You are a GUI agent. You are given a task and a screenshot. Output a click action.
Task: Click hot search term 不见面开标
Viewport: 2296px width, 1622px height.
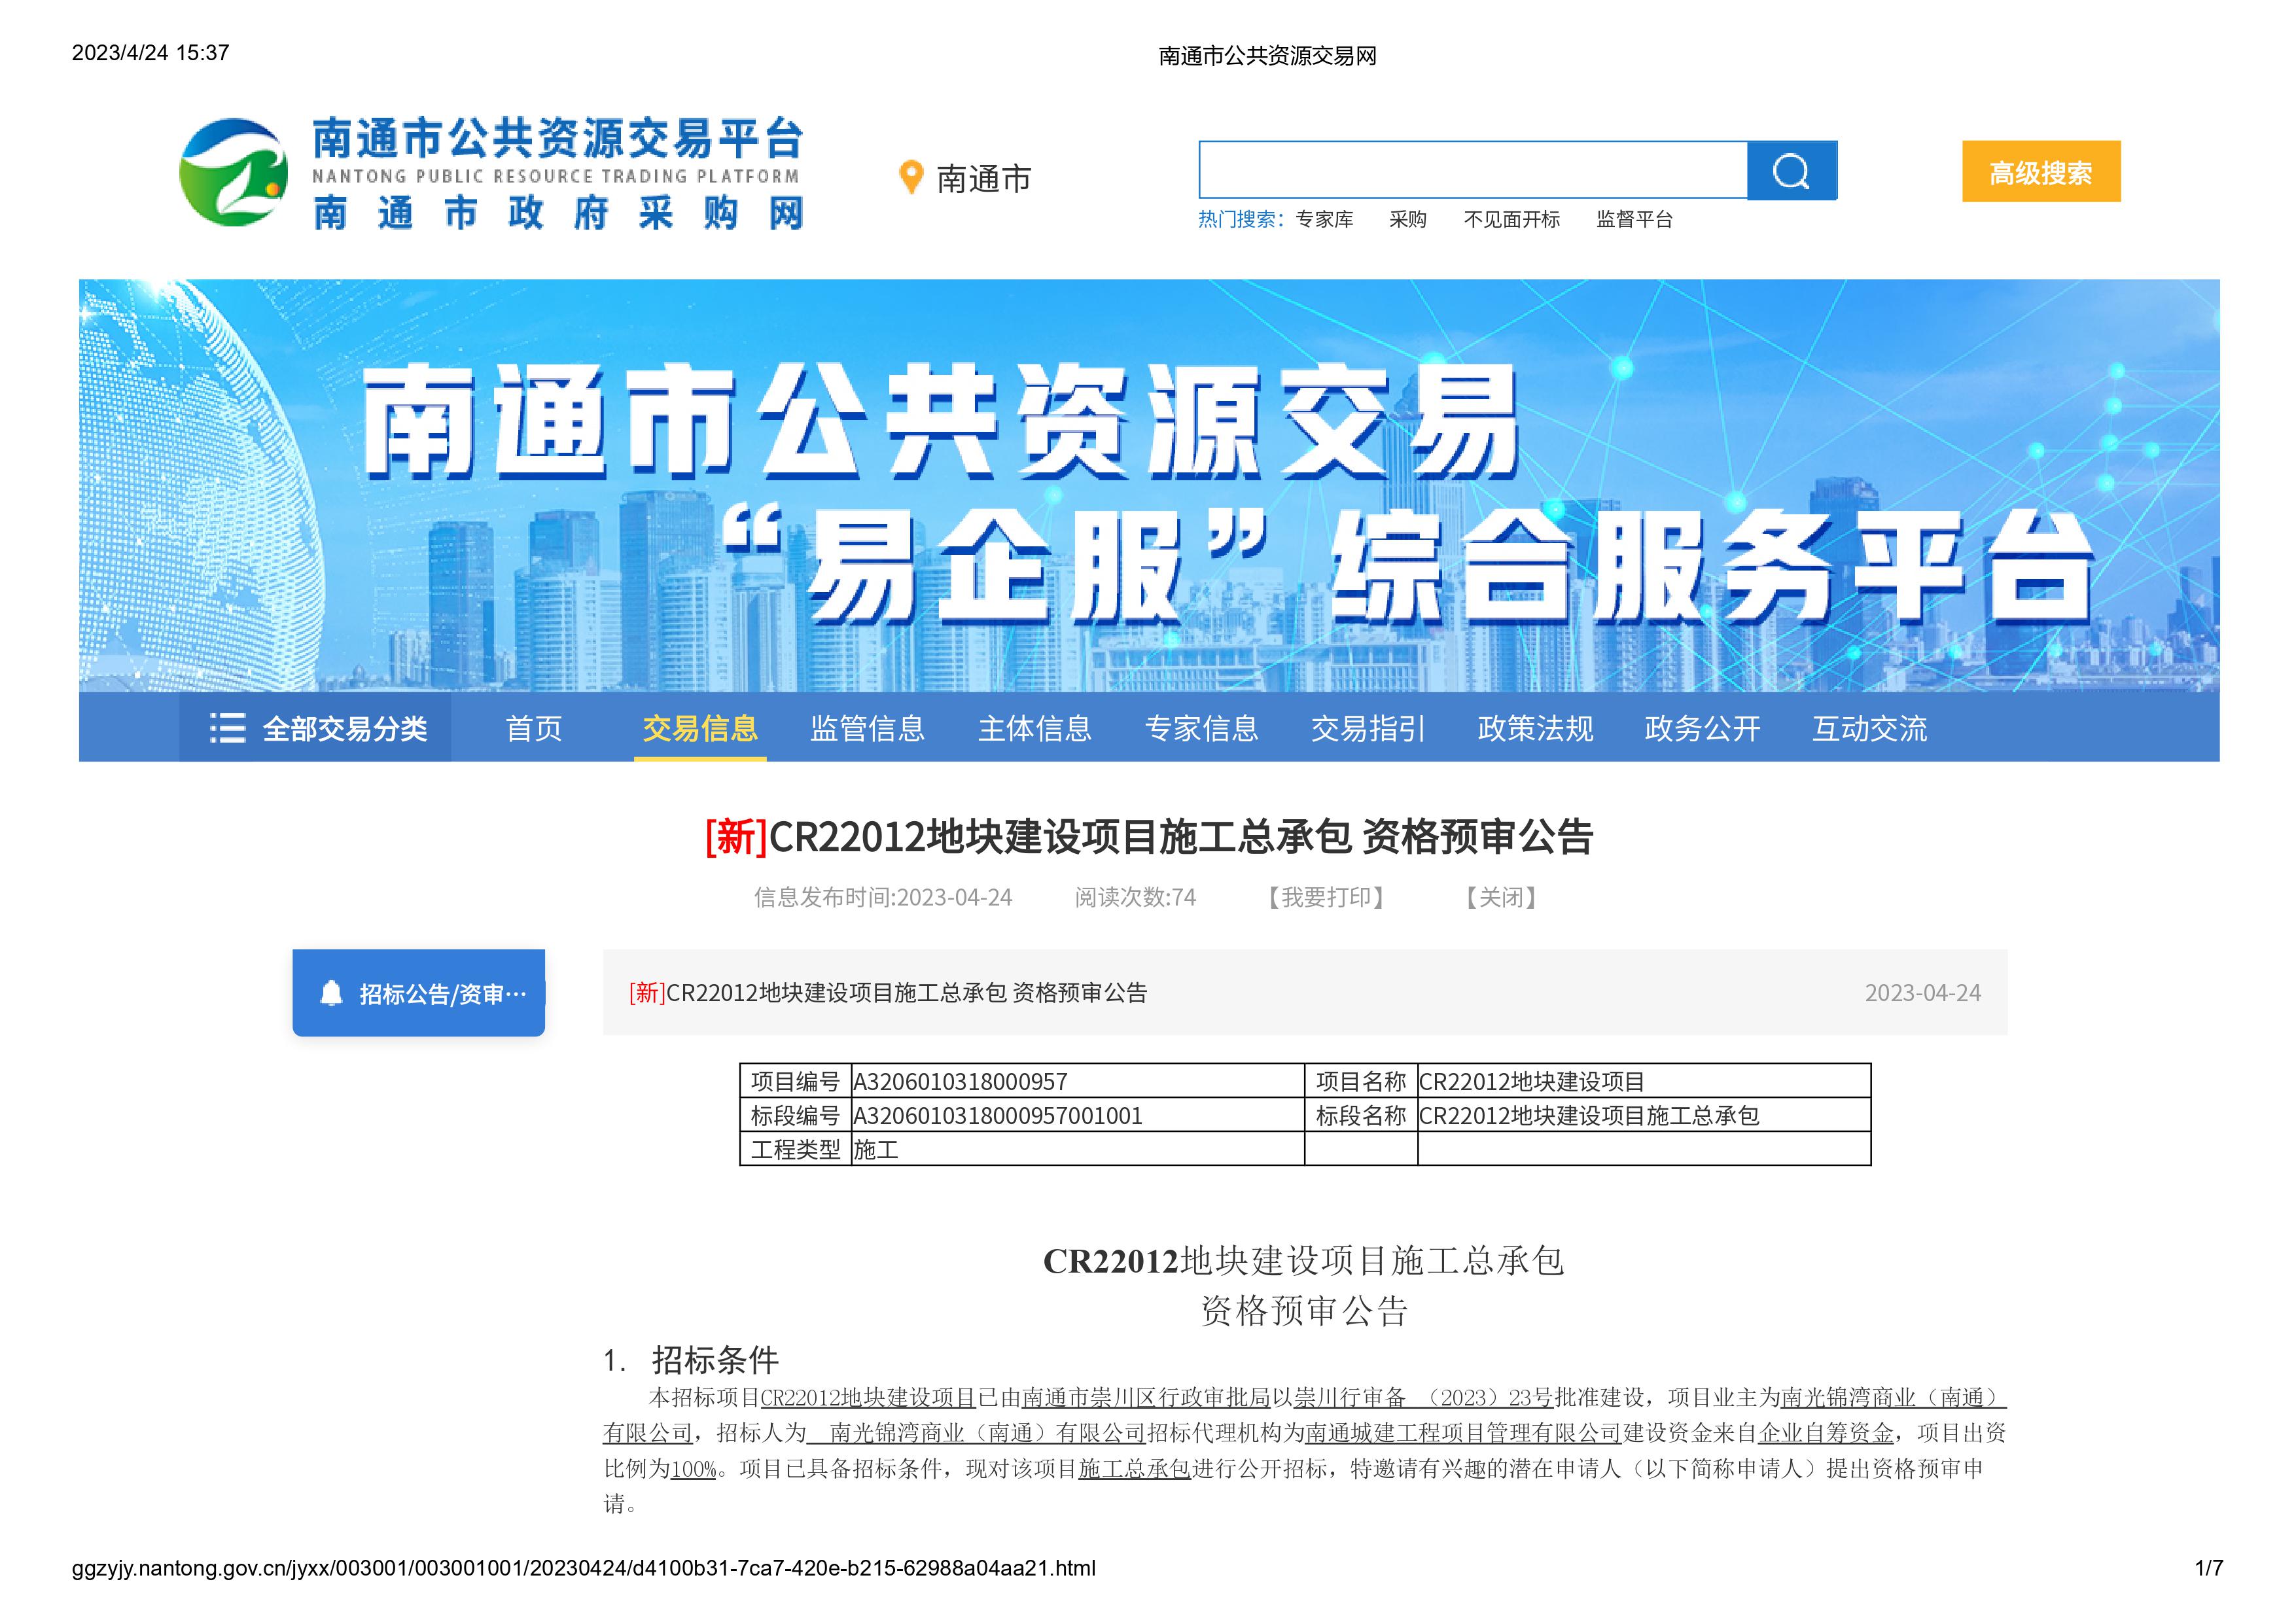coord(1511,220)
